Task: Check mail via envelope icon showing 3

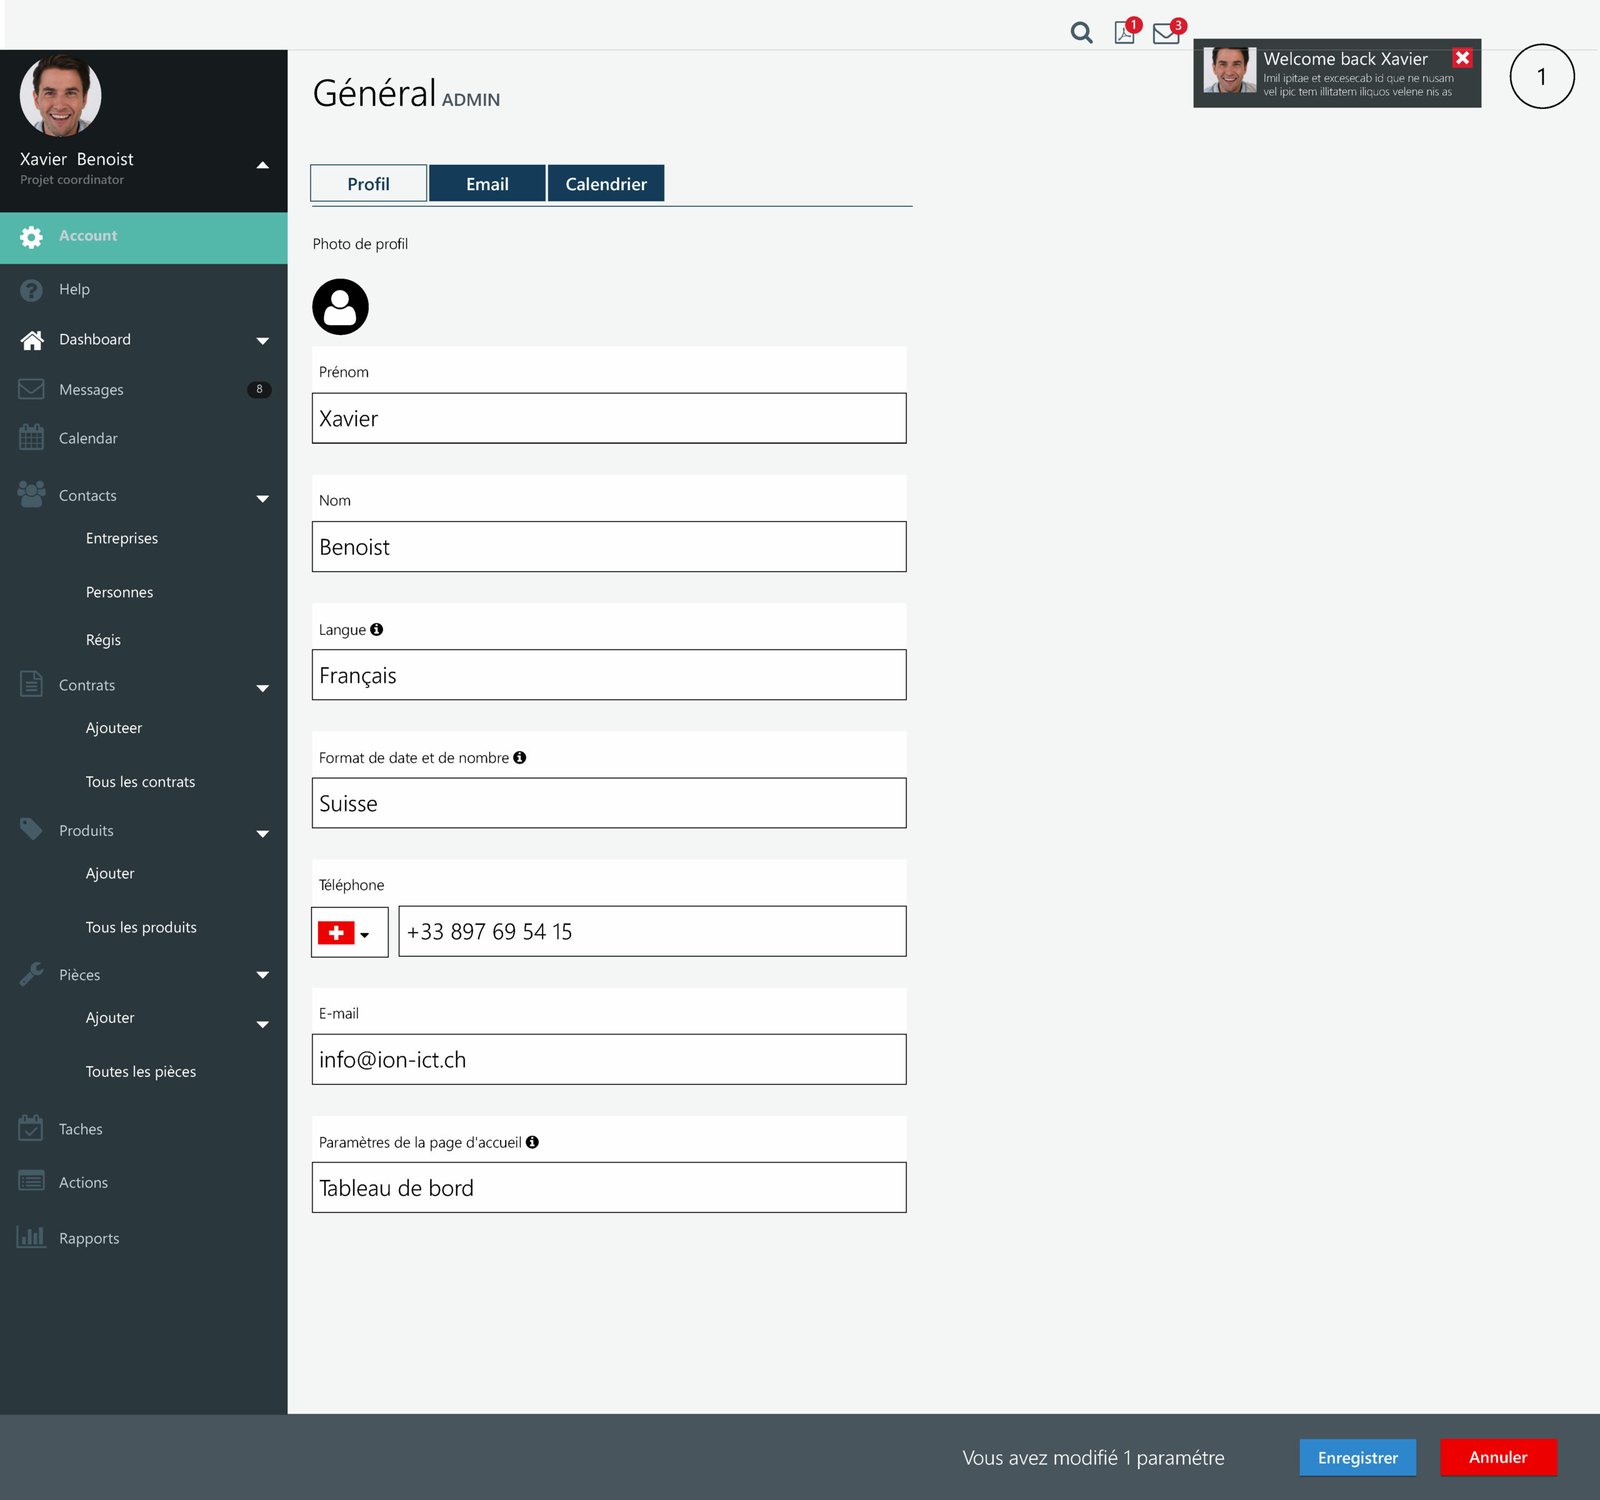Action: tap(1164, 33)
